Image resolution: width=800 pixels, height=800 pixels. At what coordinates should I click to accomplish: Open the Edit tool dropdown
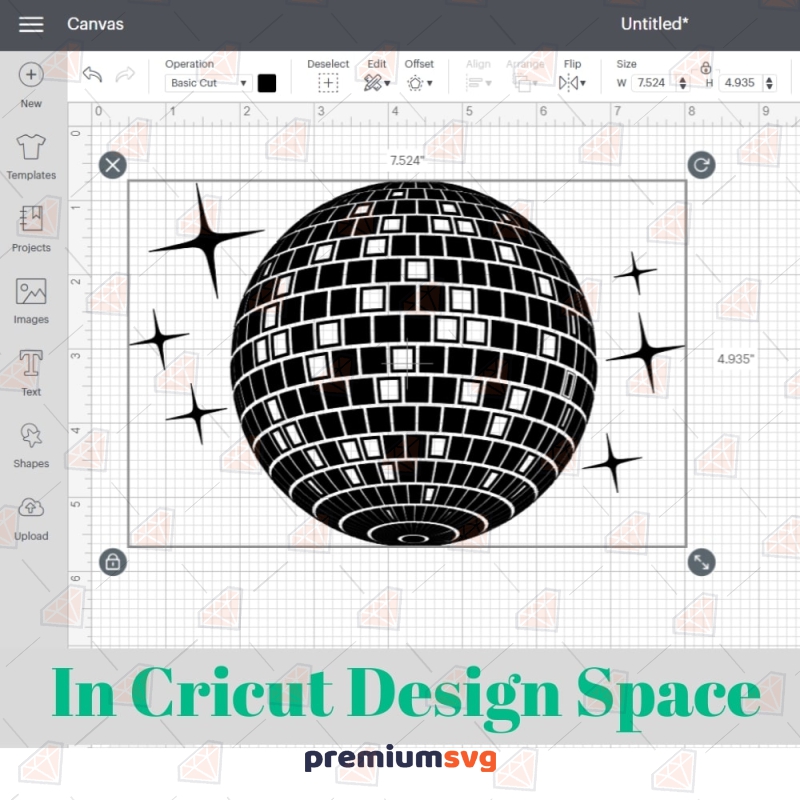coord(375,82)
